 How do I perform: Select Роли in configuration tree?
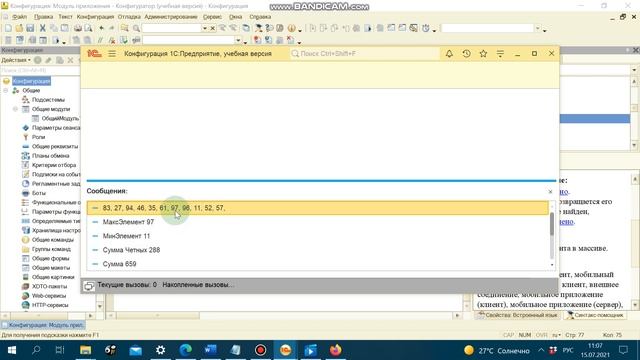(x=38, y=137)
